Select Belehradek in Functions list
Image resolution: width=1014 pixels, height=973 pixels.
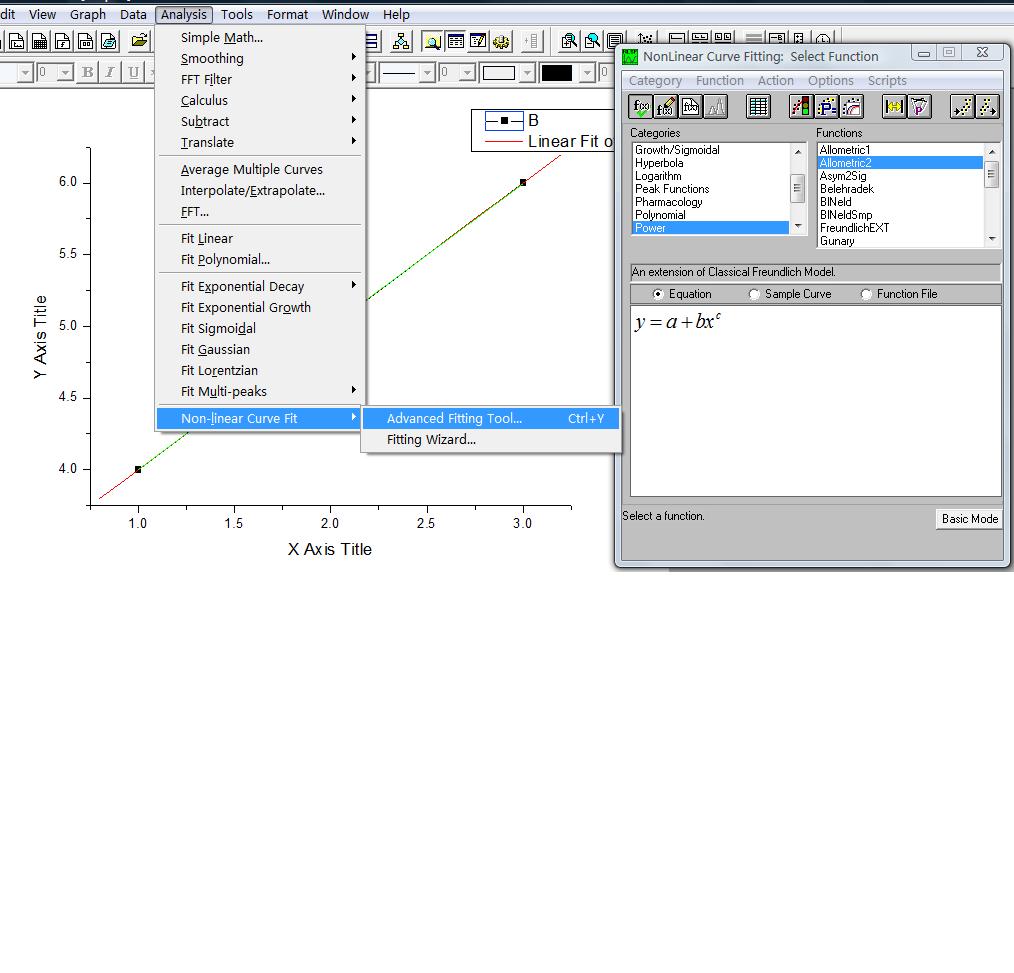(x=900, y=189)
